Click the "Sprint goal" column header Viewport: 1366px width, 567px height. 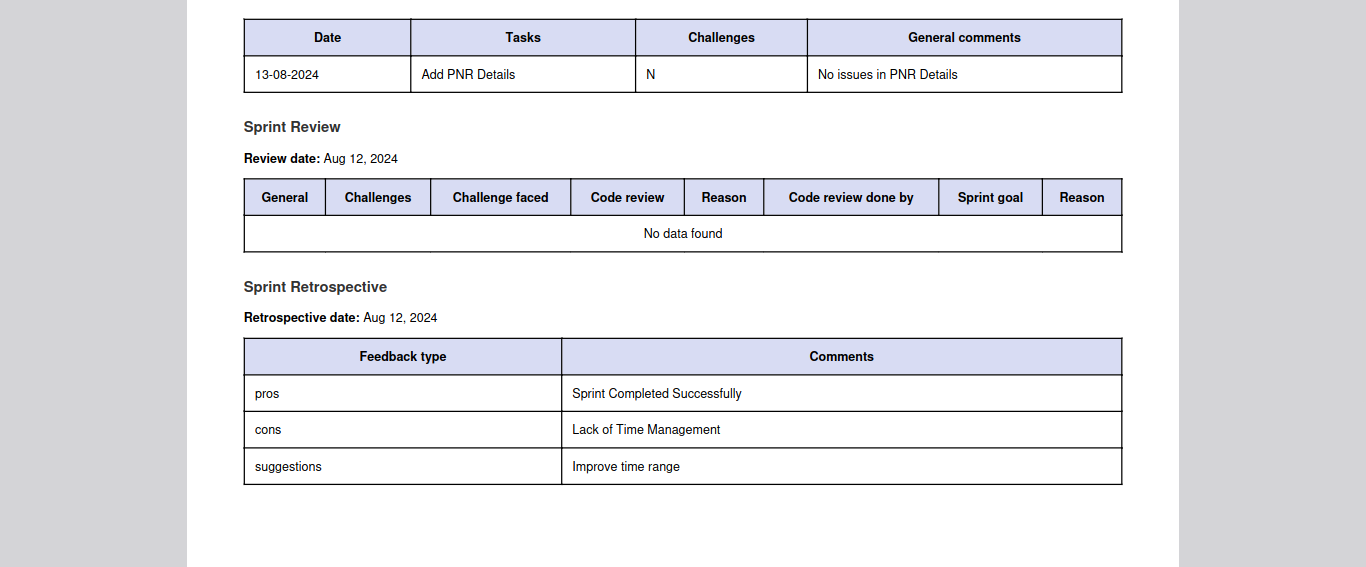[x=990, y=198]
